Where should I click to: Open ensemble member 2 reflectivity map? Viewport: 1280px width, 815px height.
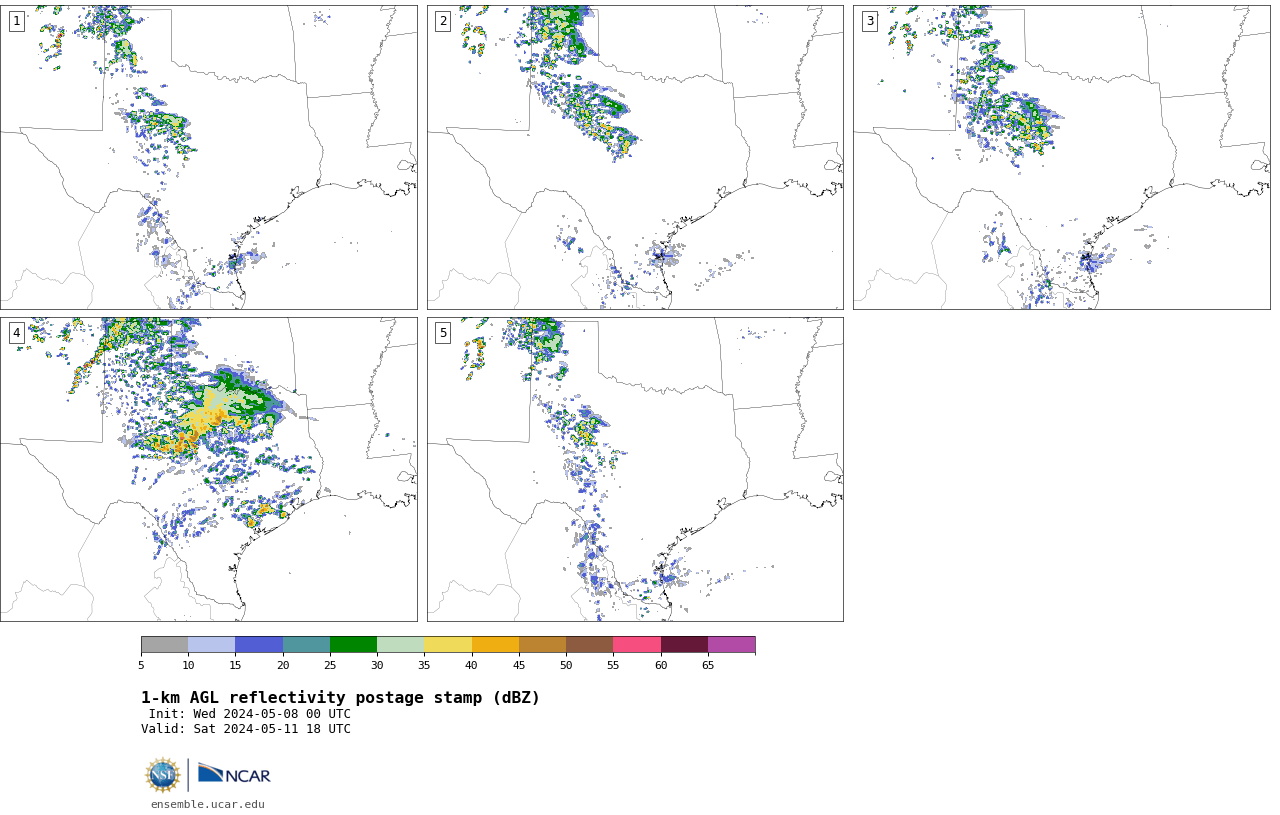(635, 157)
